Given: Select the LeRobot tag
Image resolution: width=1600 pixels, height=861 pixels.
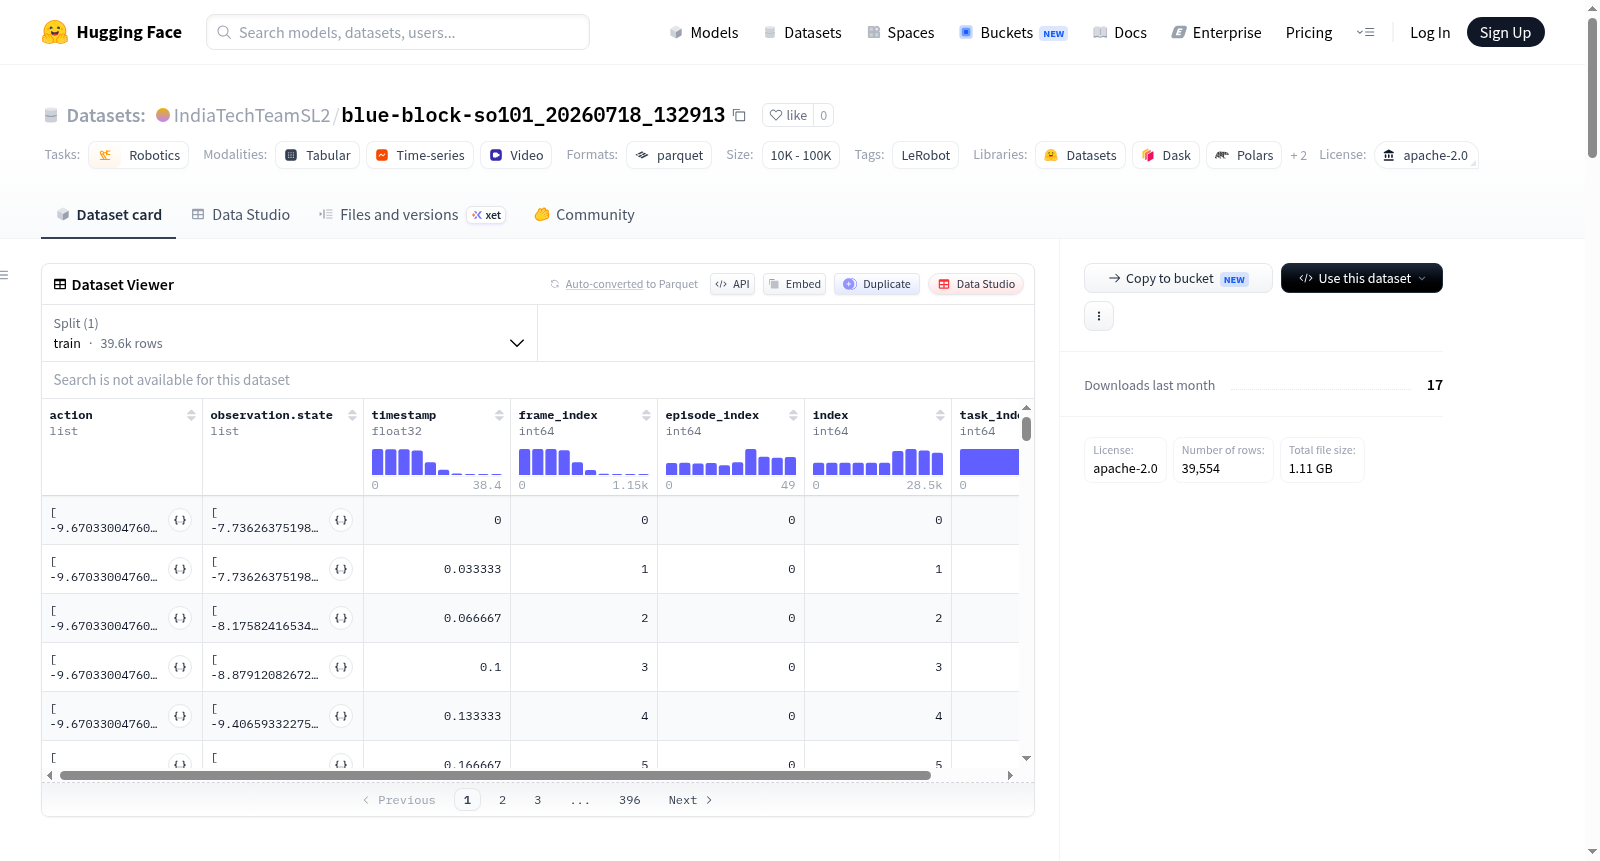Looking at the screenshot, I should pos(926,155).
